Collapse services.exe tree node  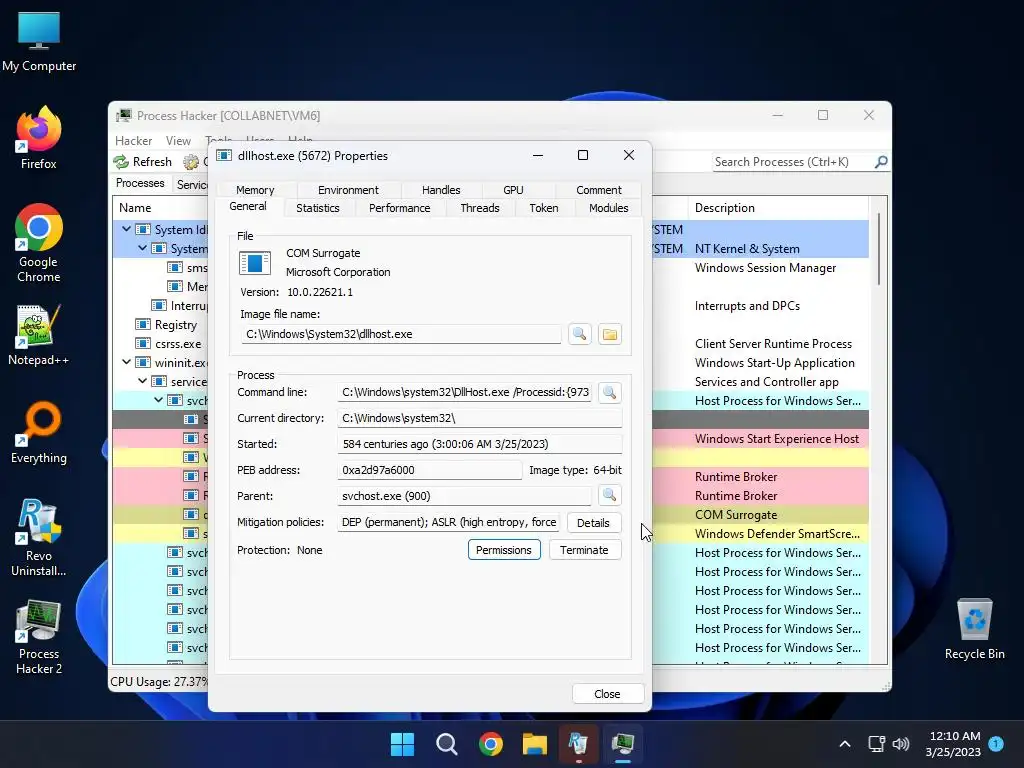(x=142, y=381)
